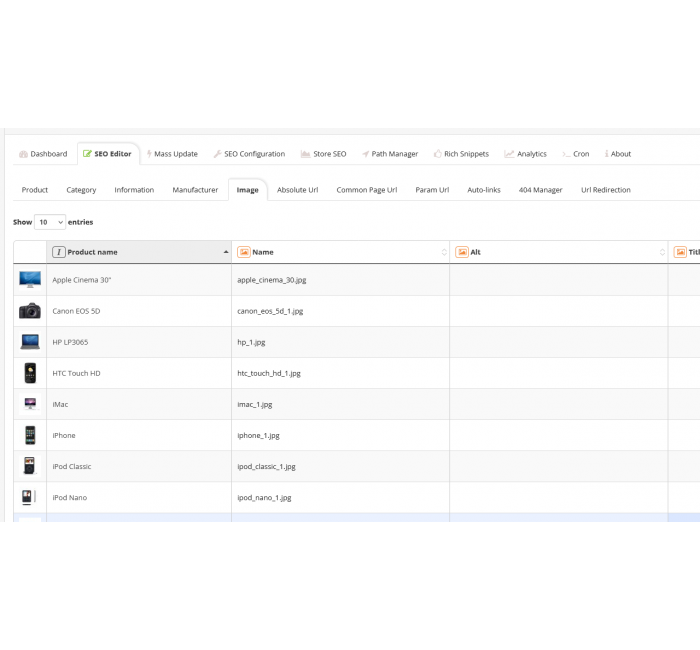Open the Show entries count dropdown
The width and height of the screenshot is (700, 650).
click(x=50, y=222)
